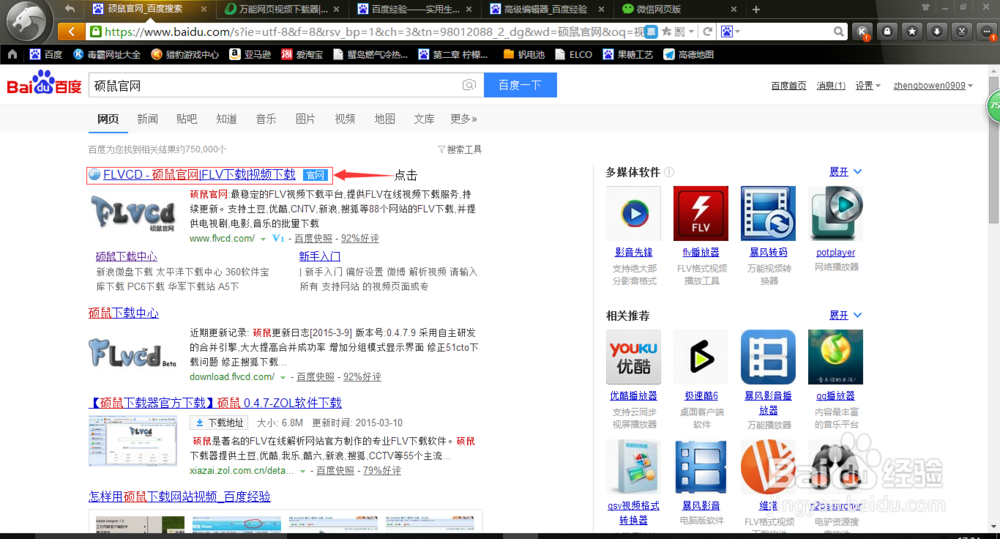This screenshot has width=1000, height=539.
Task: Select the 图片 search tab
Action: [305, 119]
